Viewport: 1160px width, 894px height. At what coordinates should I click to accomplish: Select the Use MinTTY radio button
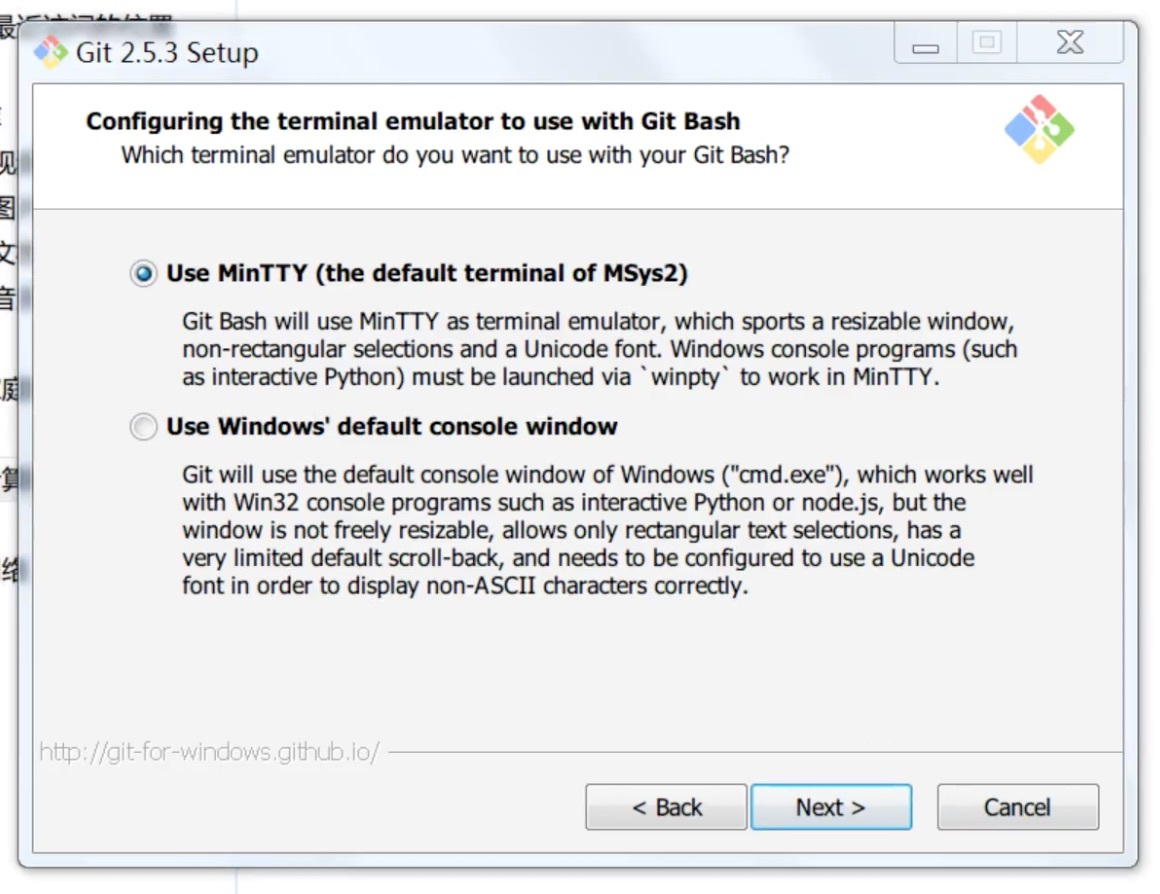pos(144,274)
